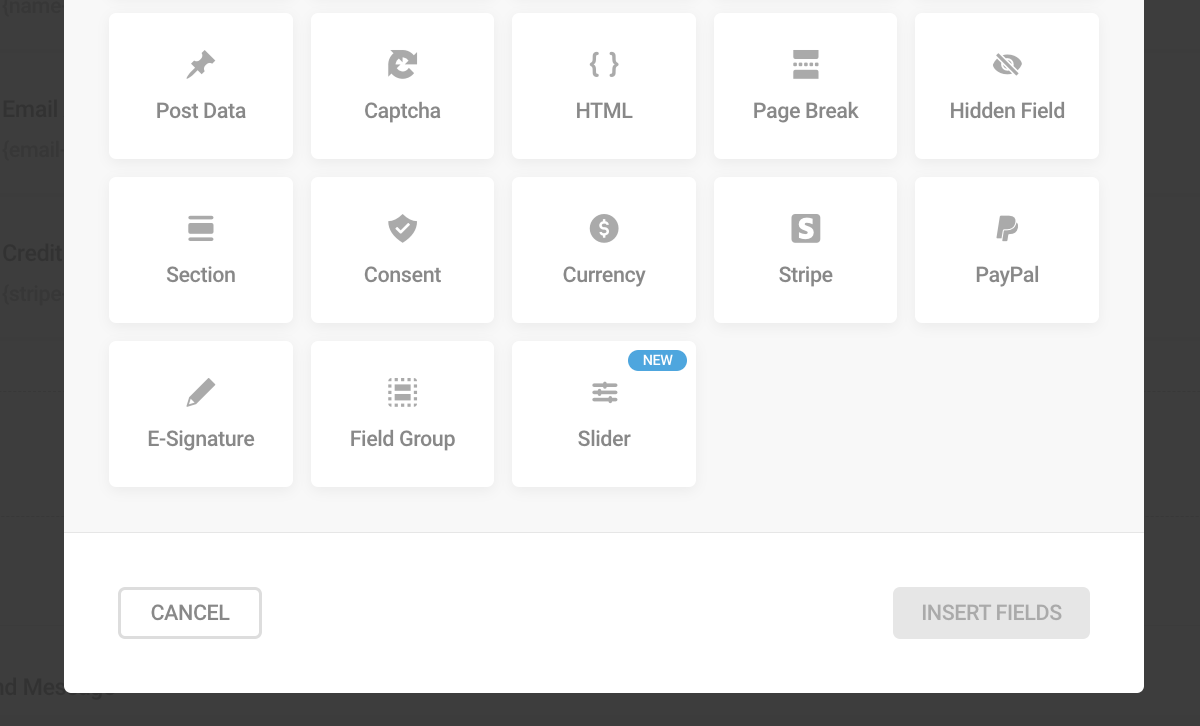Viewport: 1200px width, 726px height.
Task: Click the NEW badge on the Slider tile
Action: pos(657,360)
